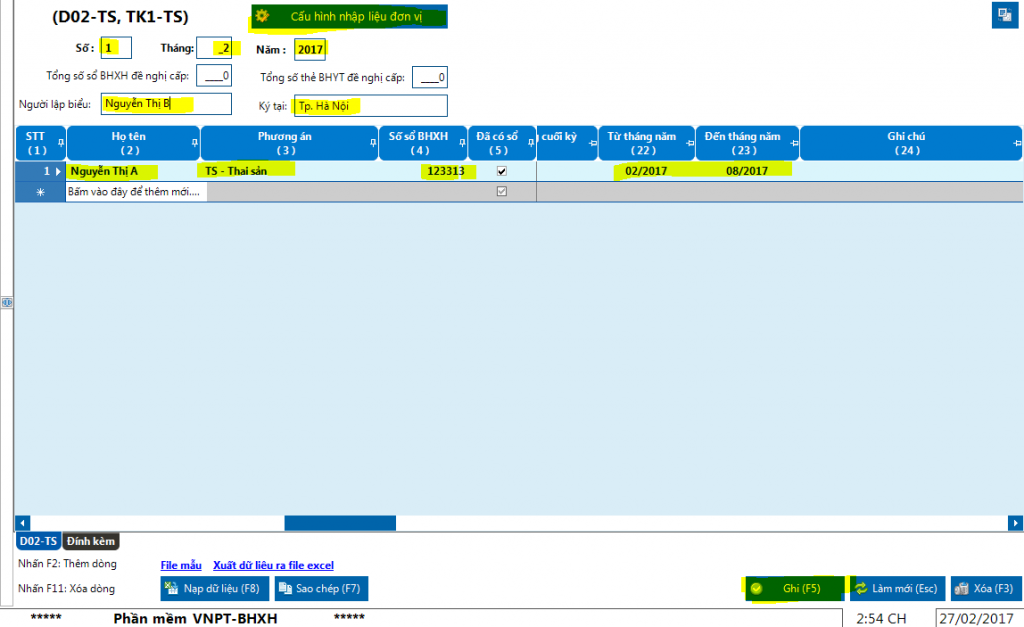
Task: Select row 1 using its row indicator arrow
Action: pyautogui.click(x=58, y=171)
